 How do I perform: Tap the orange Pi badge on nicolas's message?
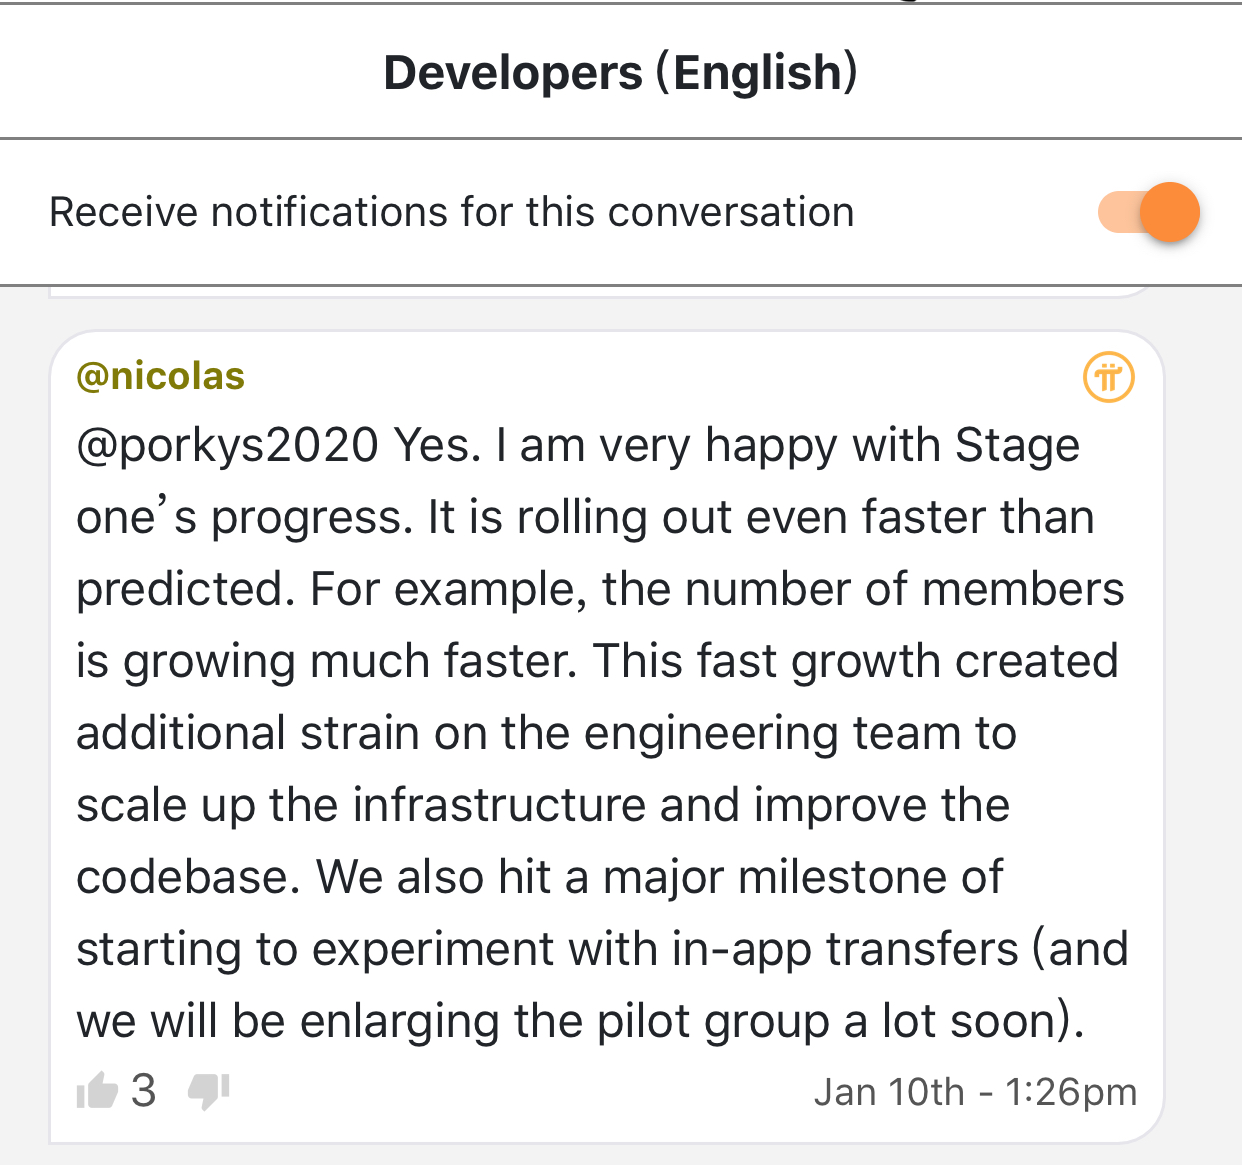point(1109,378)
